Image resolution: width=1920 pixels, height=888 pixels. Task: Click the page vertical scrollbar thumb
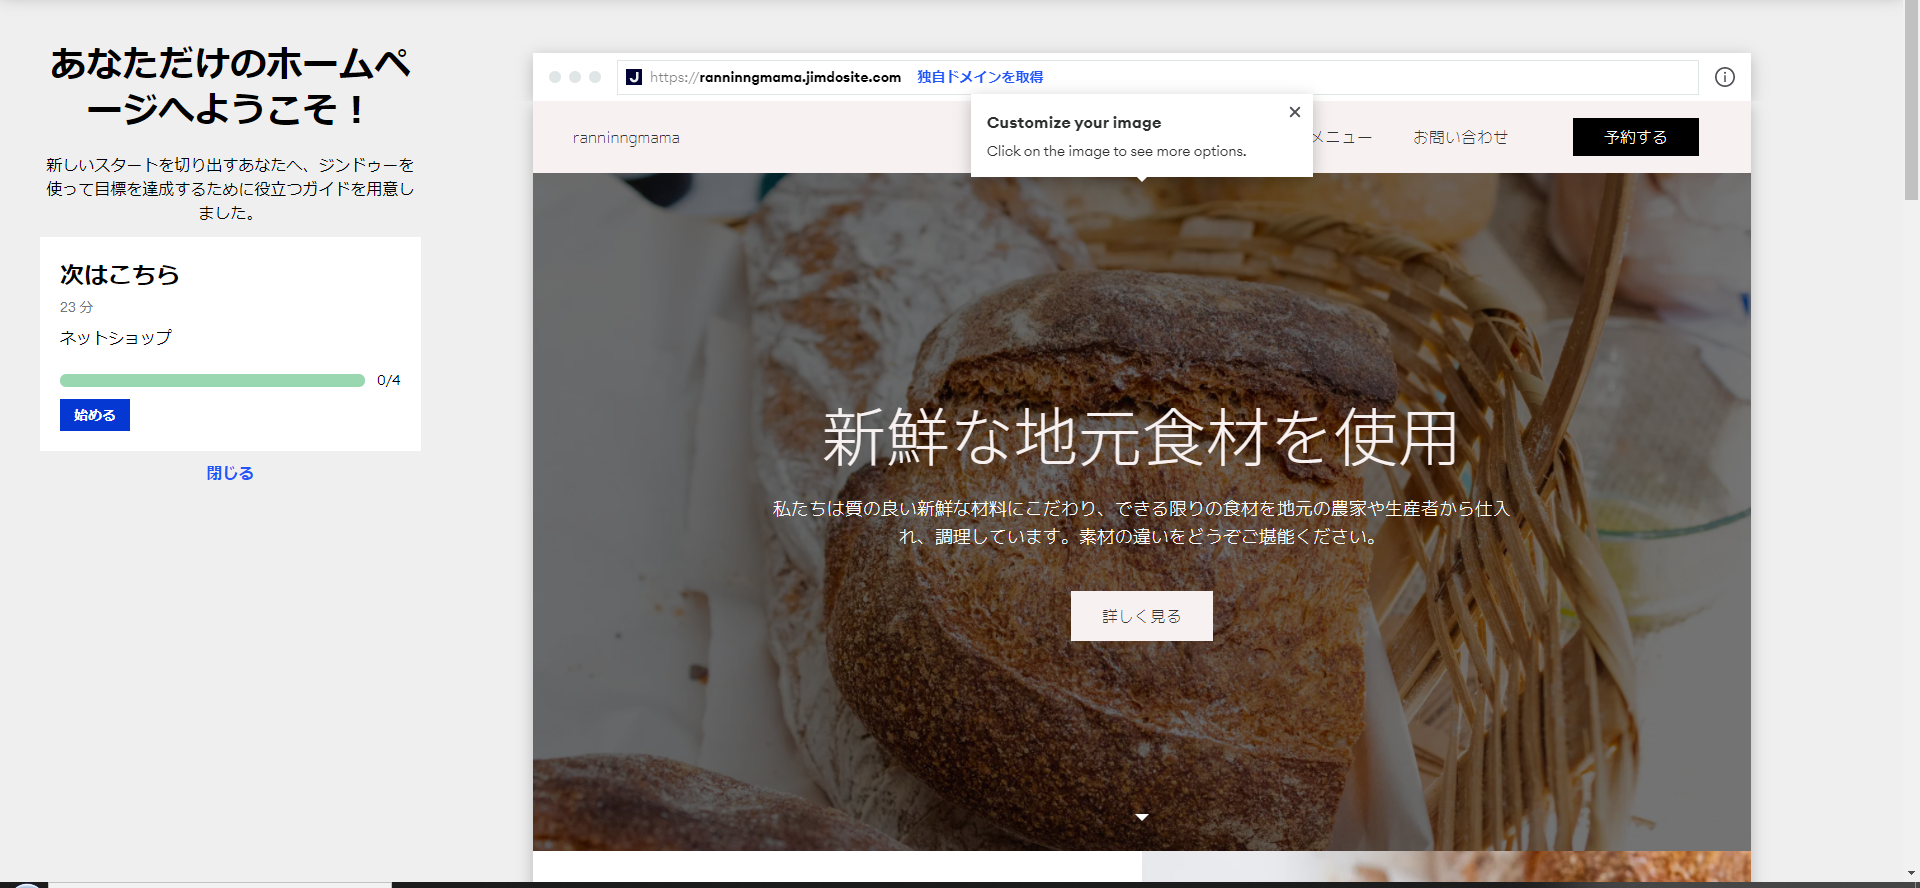1911,100
